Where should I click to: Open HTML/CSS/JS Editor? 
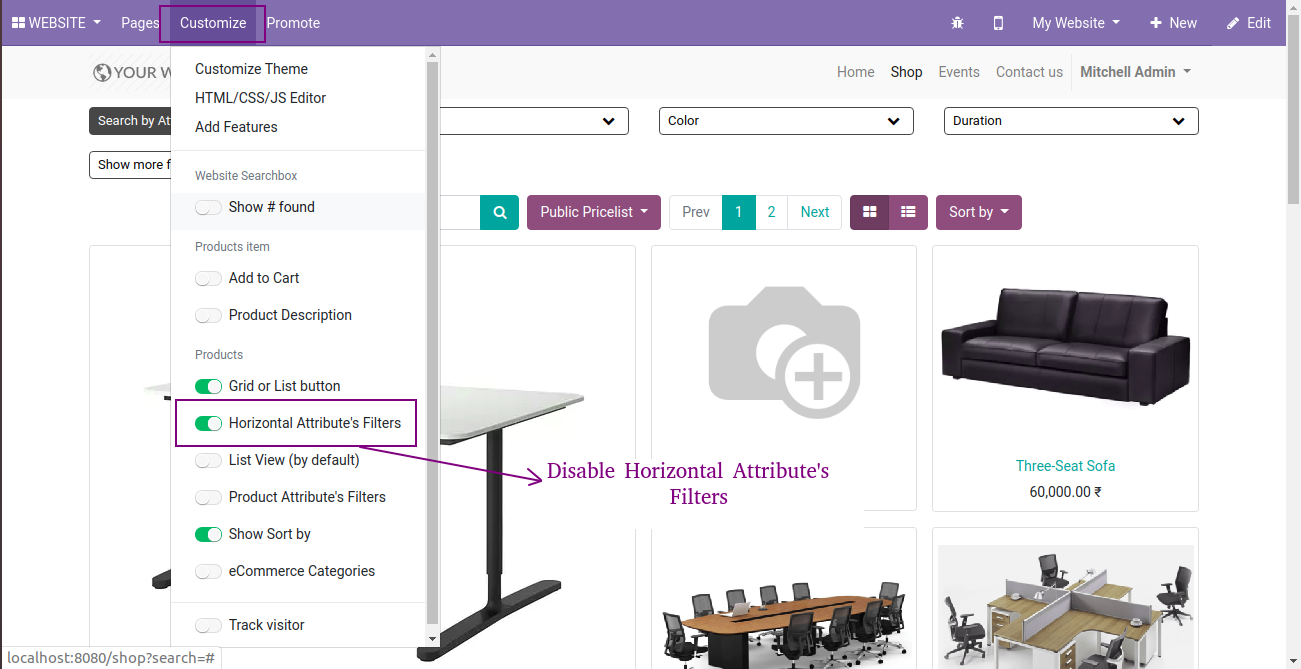[260, 98]
